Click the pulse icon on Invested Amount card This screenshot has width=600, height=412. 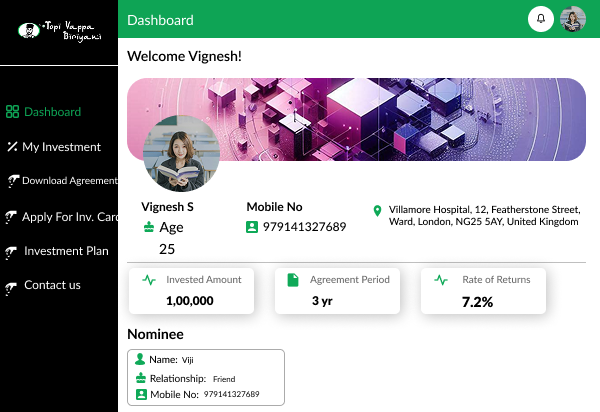(149, 280)
